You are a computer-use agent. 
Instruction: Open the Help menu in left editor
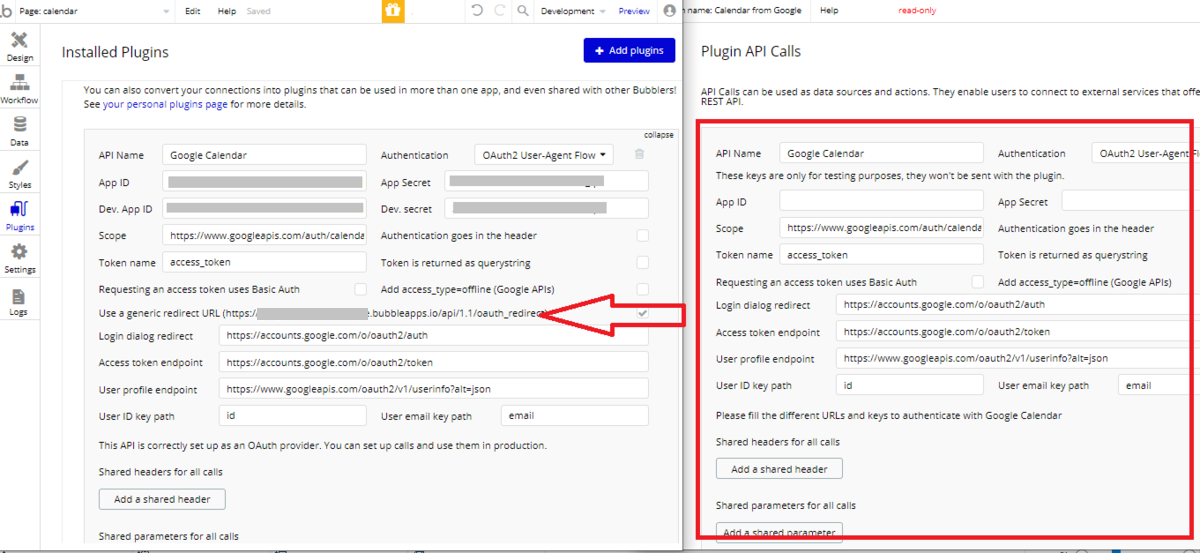(x=227, y=11)
